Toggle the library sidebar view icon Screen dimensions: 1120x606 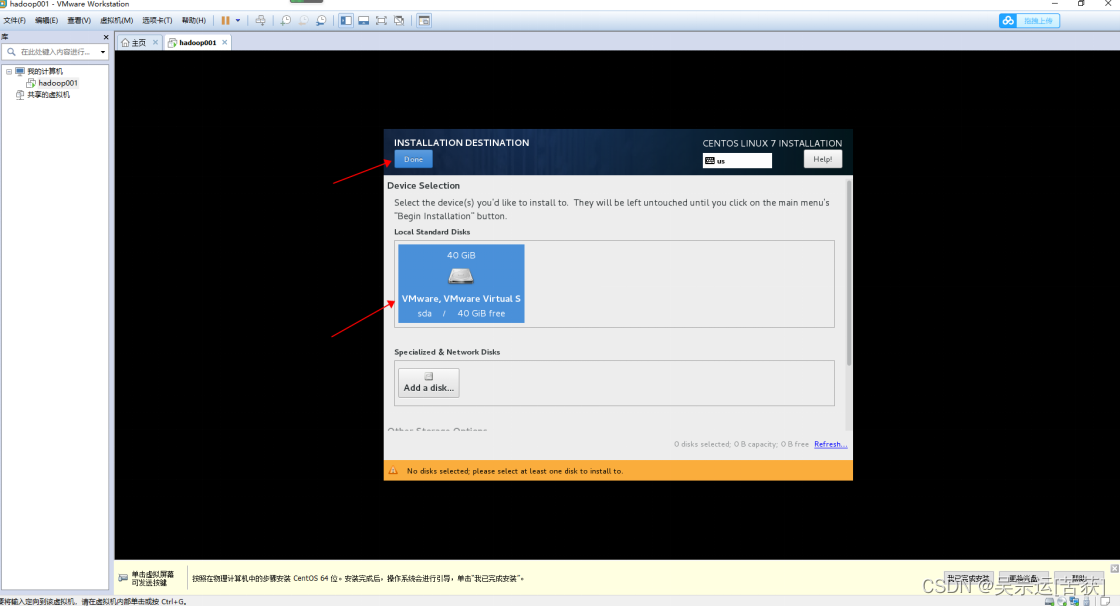tap(346, 20)
